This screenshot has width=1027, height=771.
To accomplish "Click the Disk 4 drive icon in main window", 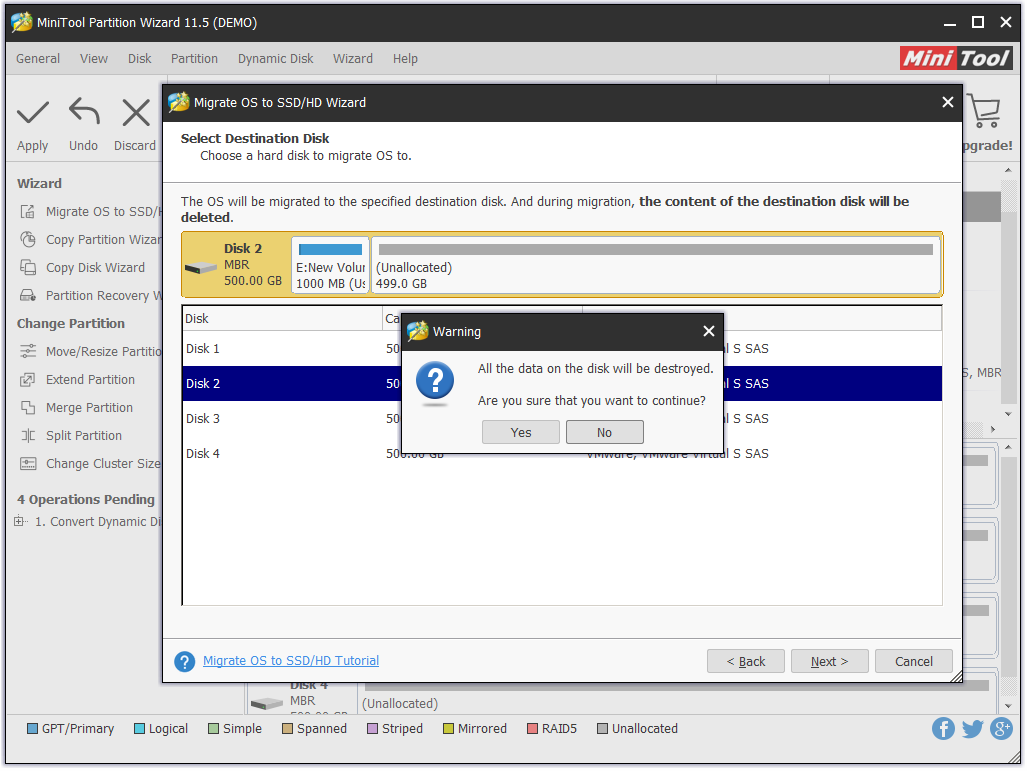I will click(x=267, y=704).
